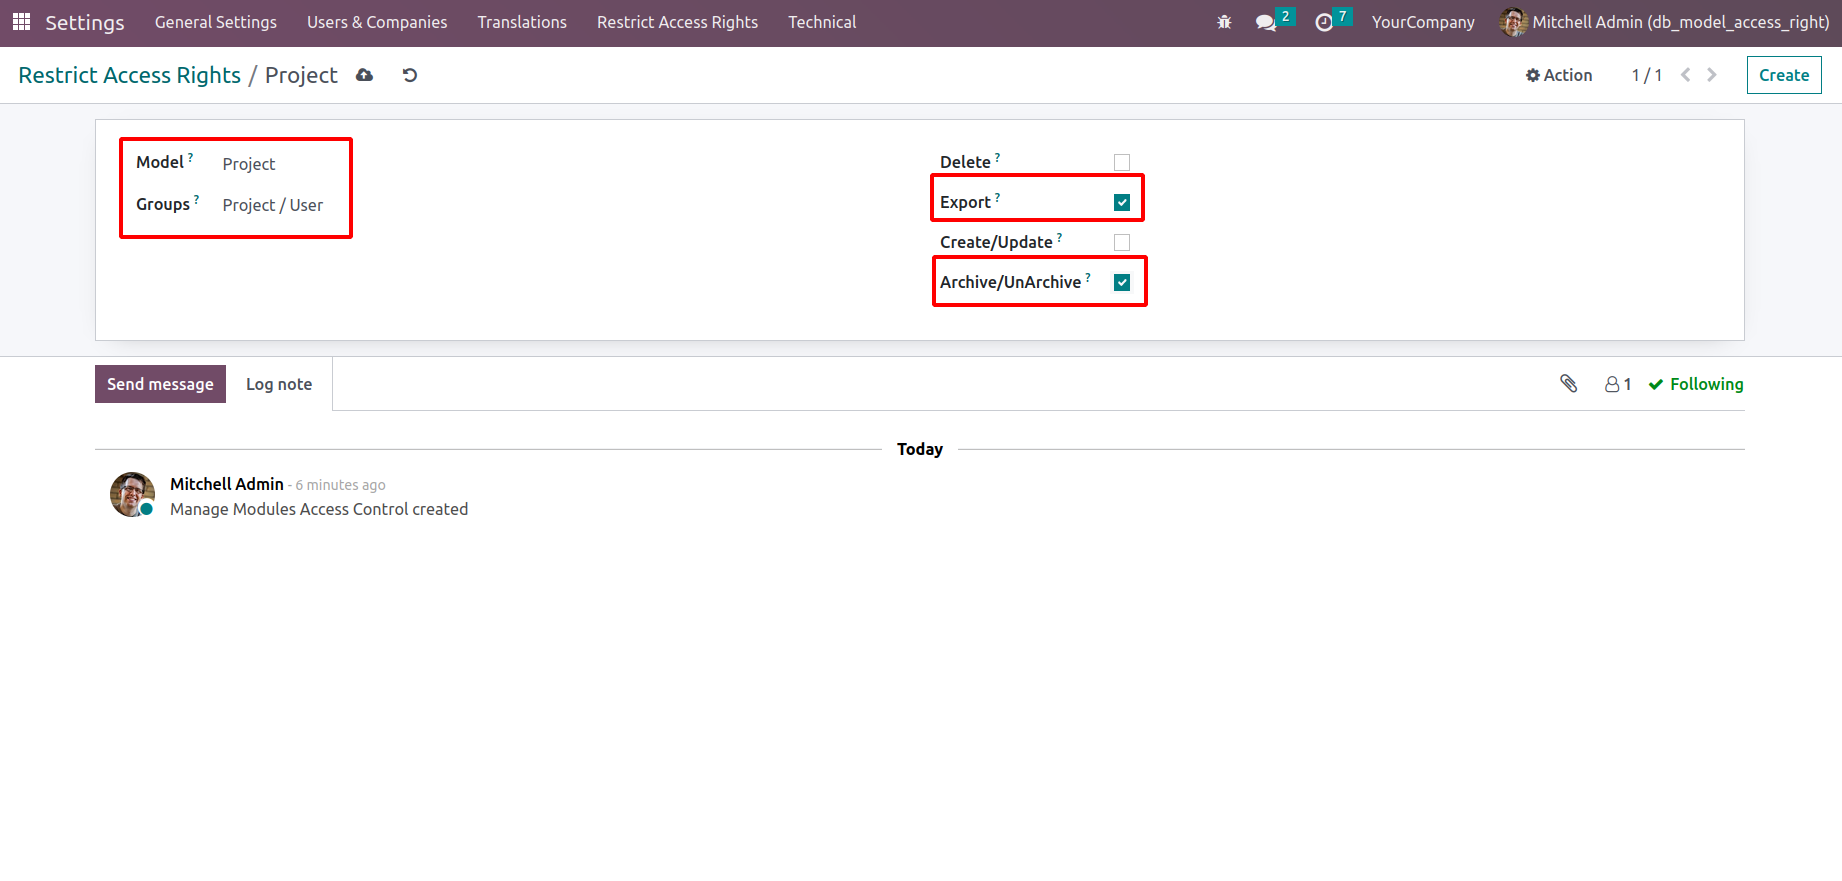The image size is (1842, 881).
Task: Click the paperclip attachments icon
Action: [1568, 384]
